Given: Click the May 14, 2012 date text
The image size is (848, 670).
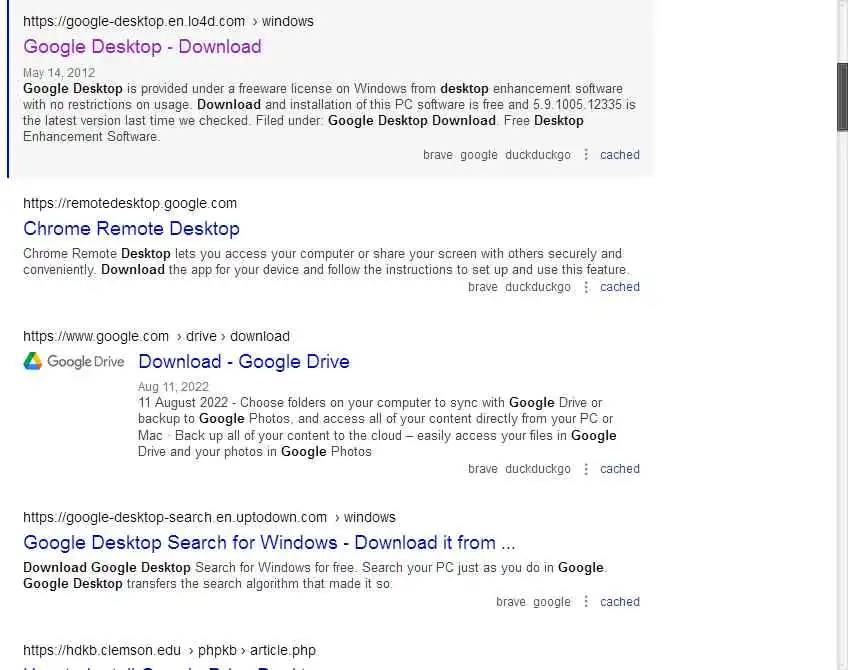Looking at the screenshot, I should (x=59, y=73).
